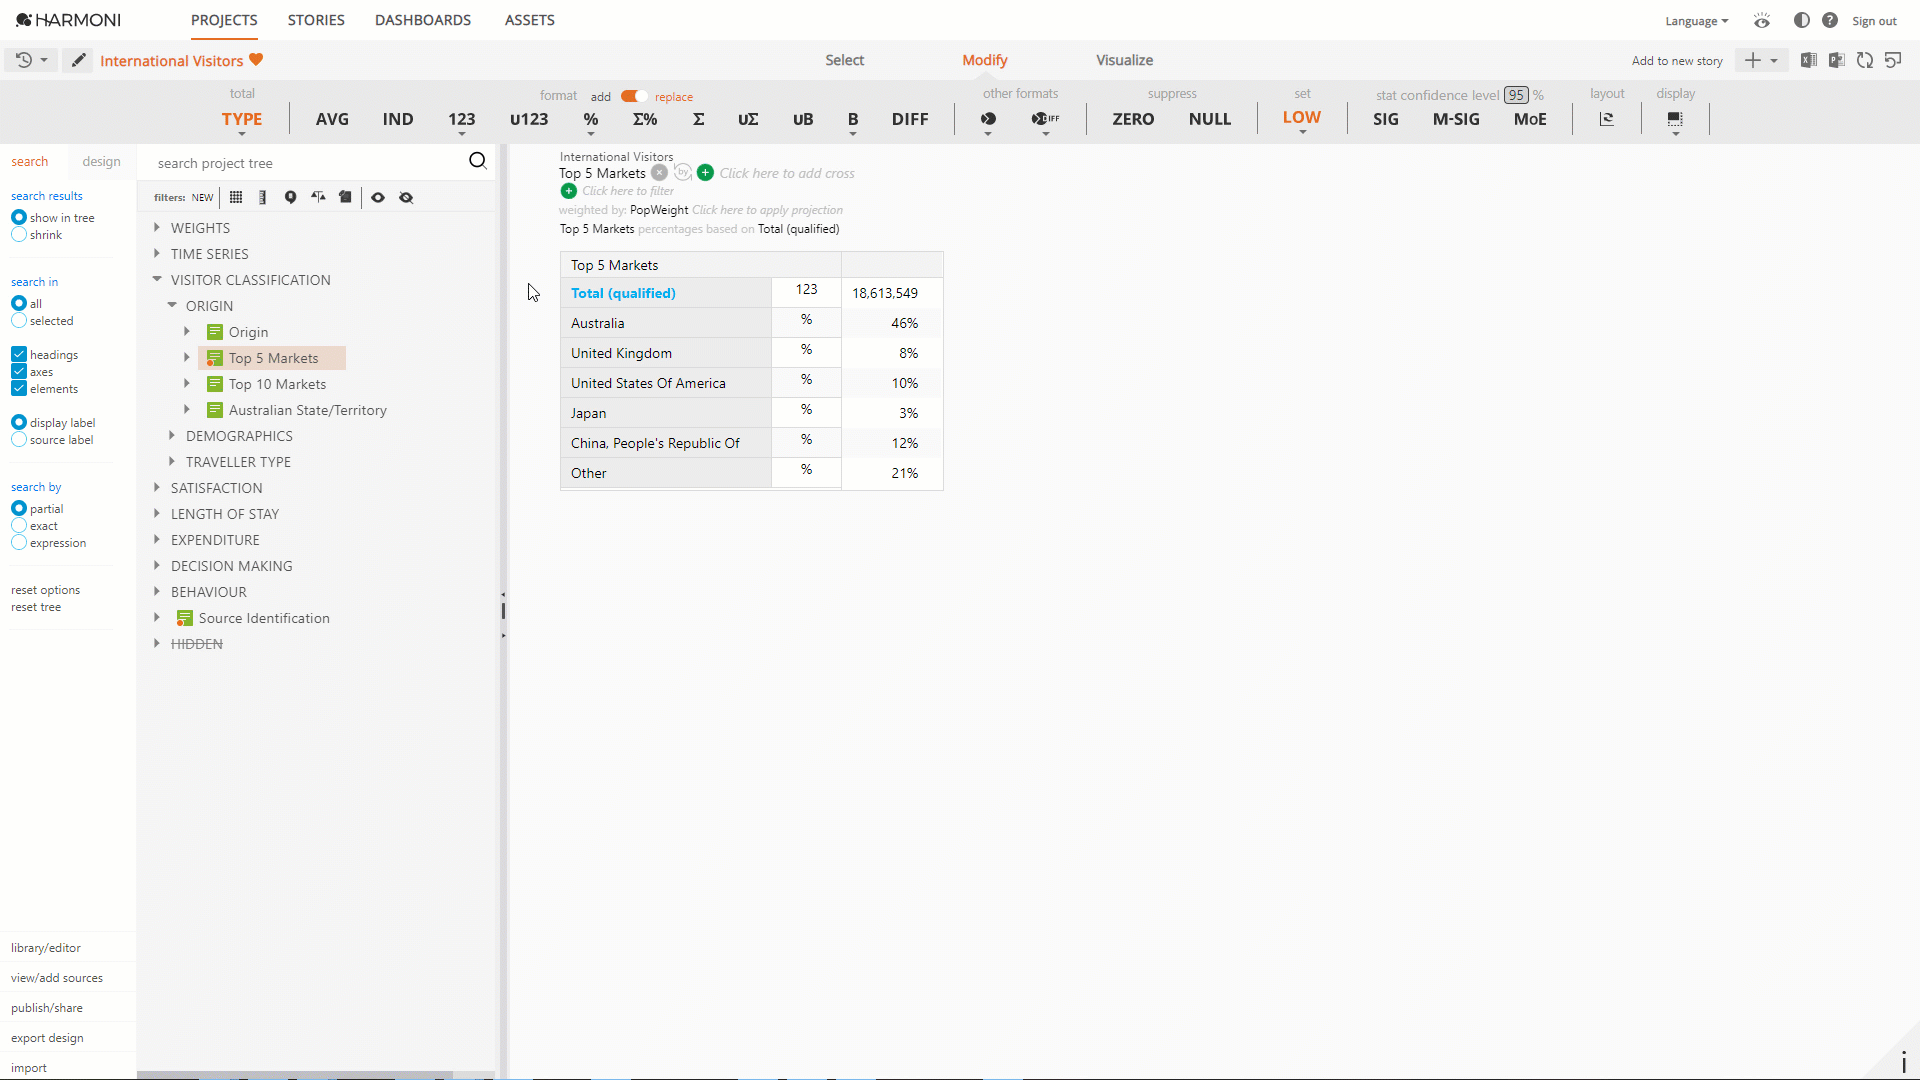The width and height of the screenshot is (1920, 1080).
Task: Click the green plus to add filter
Action: 569,191
